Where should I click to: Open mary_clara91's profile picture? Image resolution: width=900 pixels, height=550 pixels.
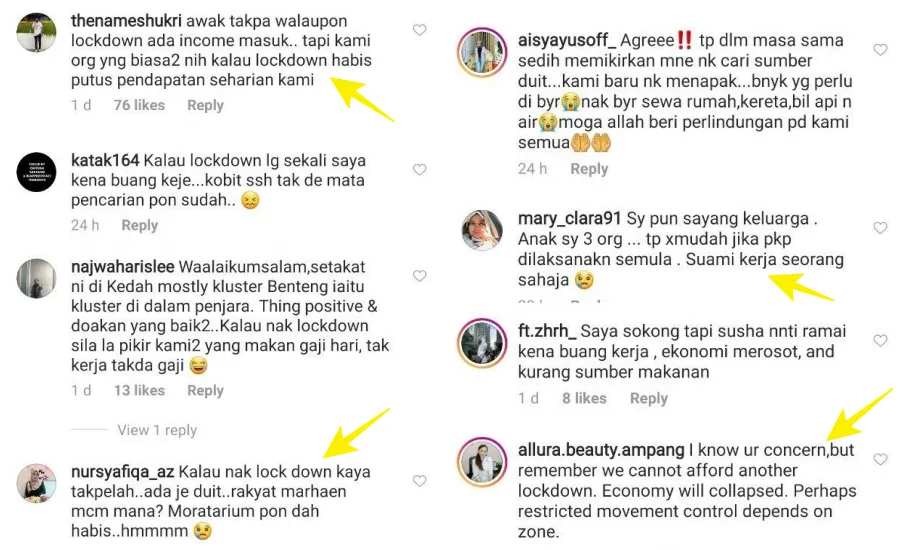pyautogui.click(x=482, y=230)
